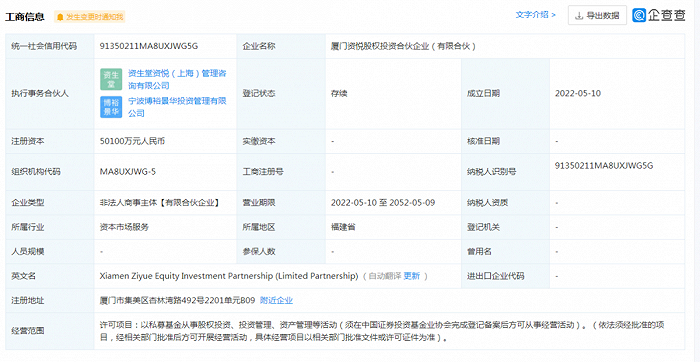Screen dimensions: 700x362
Task: Click the 导出数据 export button
Action: coord(597,16)
